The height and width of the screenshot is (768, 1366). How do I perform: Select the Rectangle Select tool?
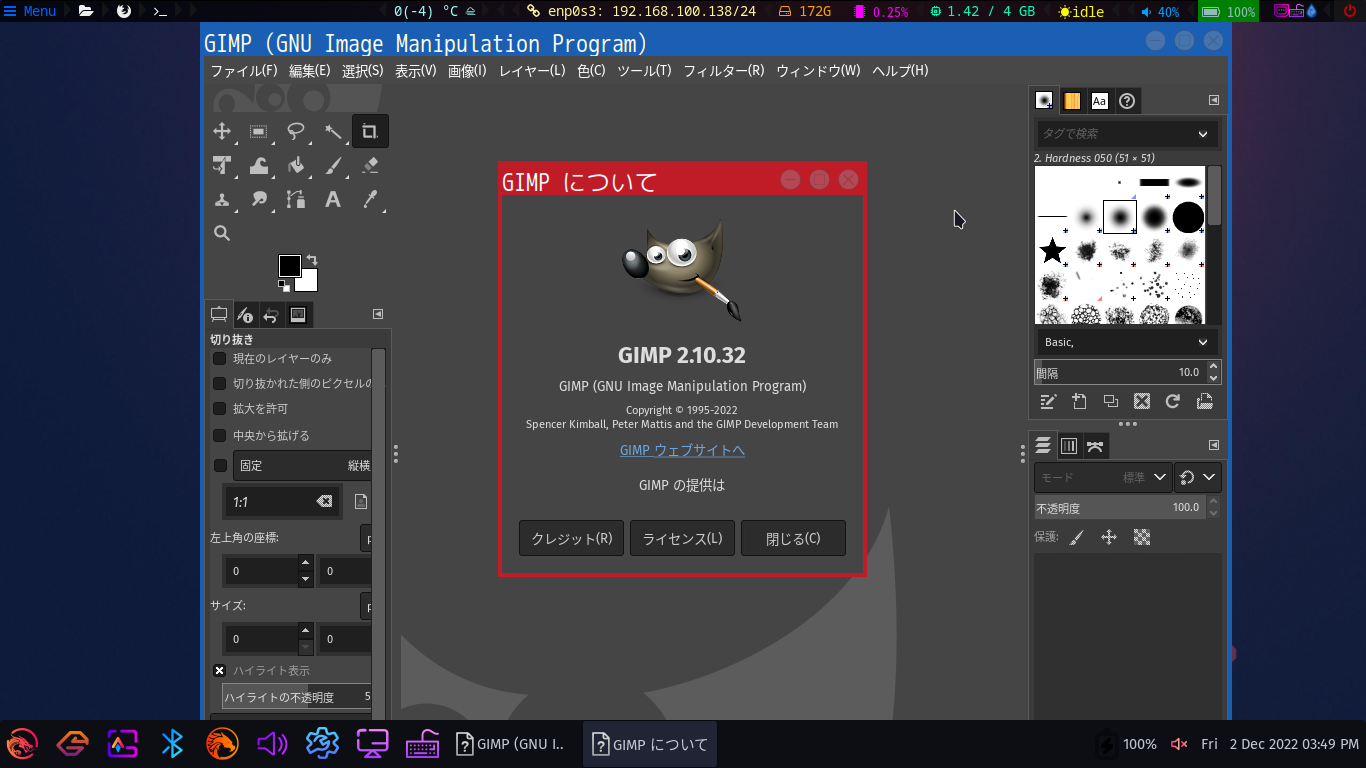point(259,131)
